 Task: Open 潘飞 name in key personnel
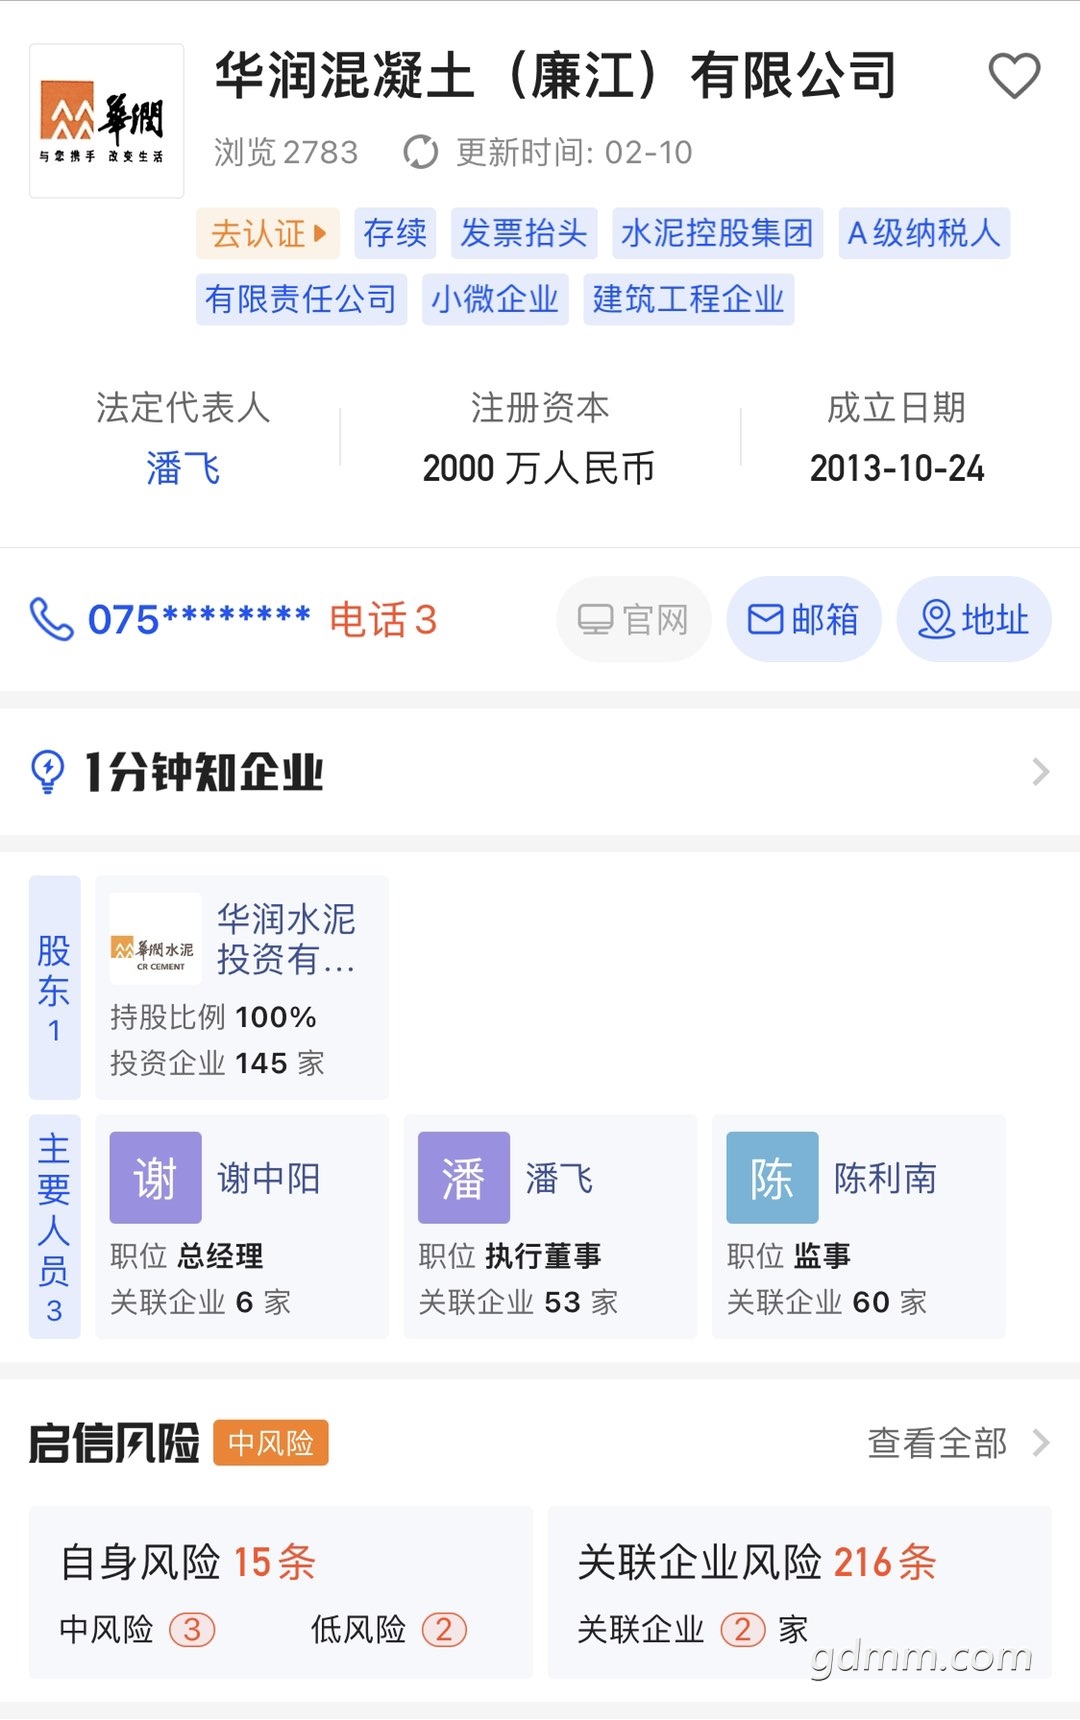(x=559, y=1178)
